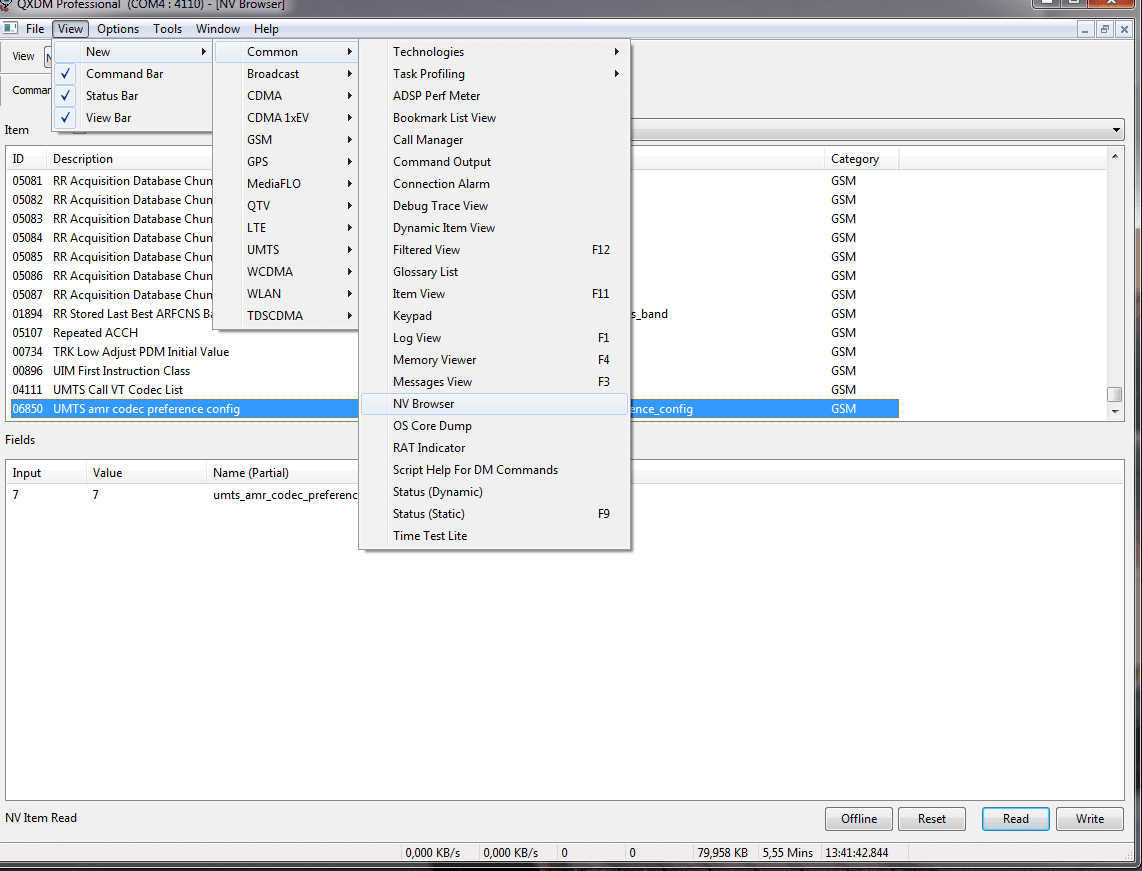This screenshot has width=1142, height=871.
Task: Open Bookmark List View
Action: tap(495, 117)
